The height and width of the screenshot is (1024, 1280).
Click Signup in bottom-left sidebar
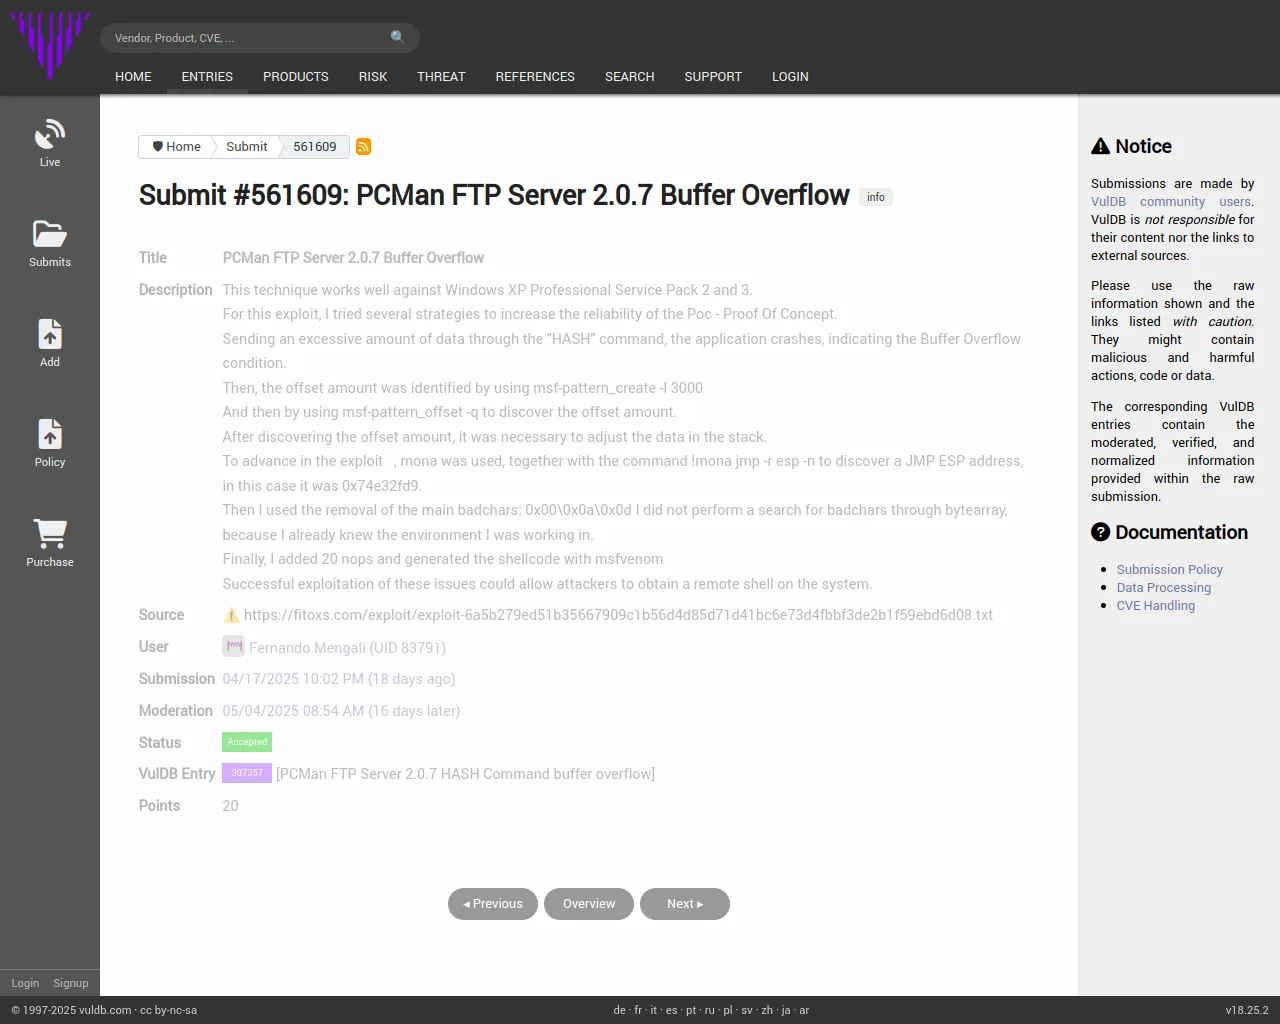point(71,983)
